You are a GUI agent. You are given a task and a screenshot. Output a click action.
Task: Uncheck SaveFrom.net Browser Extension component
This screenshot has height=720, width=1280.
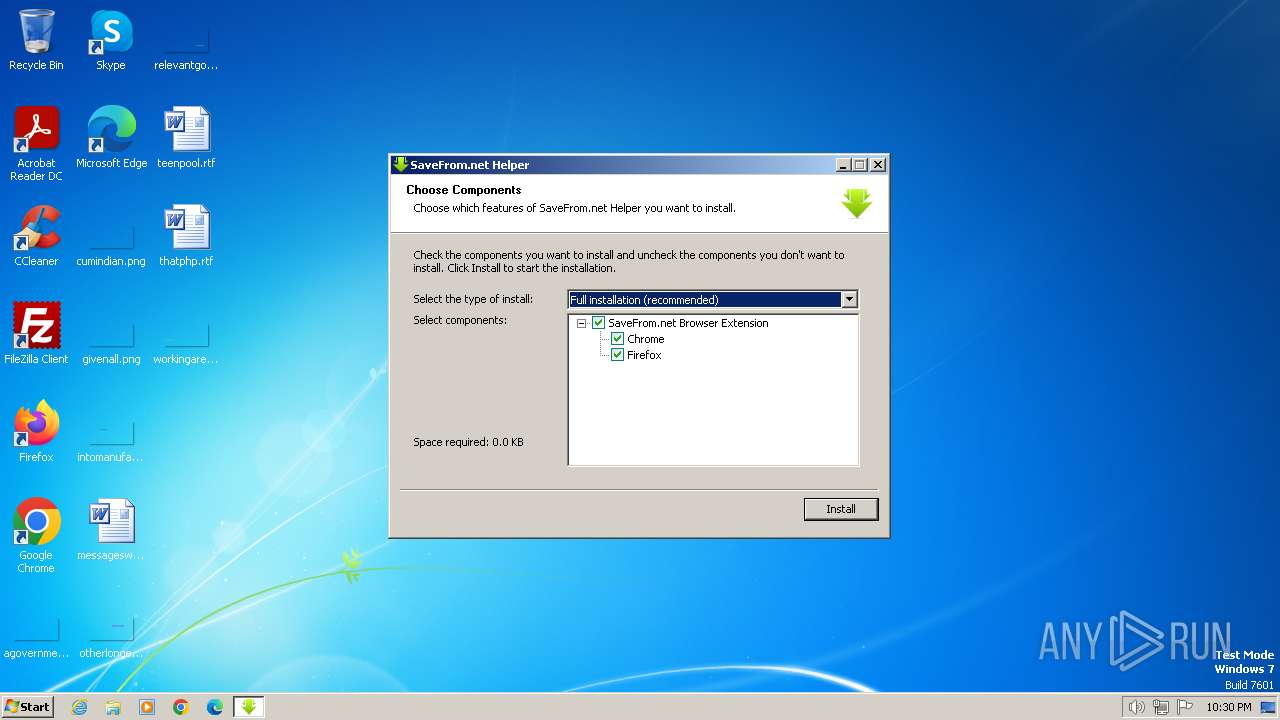point(599,323)
